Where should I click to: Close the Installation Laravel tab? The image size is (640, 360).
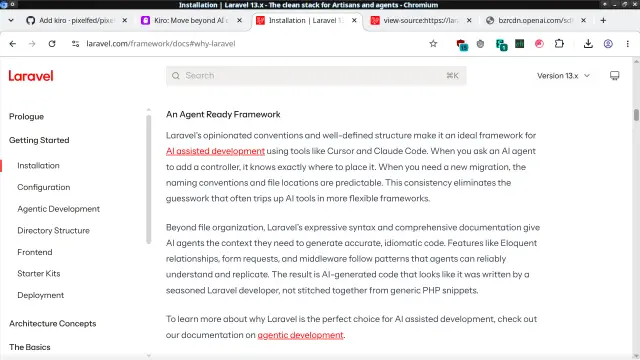tap(354, 20)
